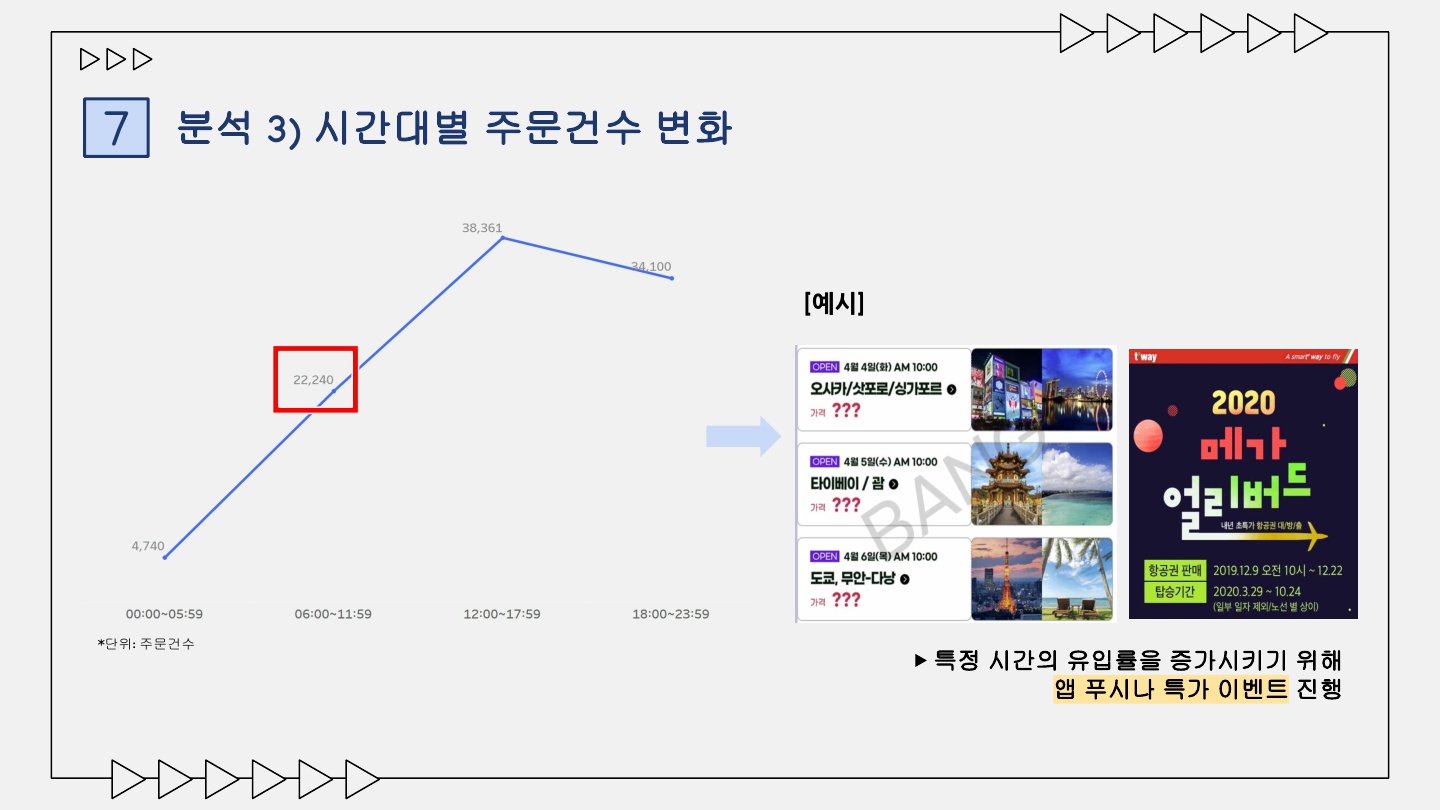
Task: Click the 00:00~05:59 axis label
Action: [164, 614]
